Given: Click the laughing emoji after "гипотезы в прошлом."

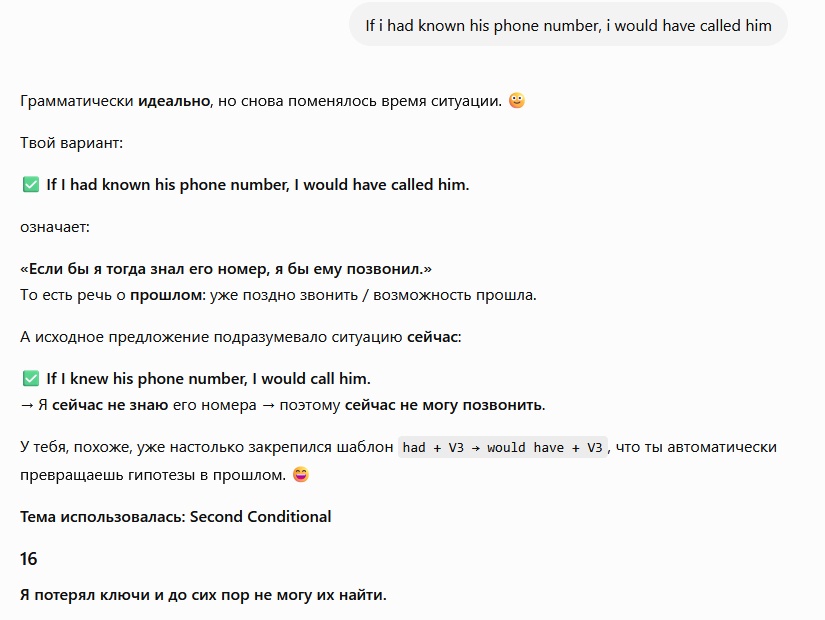Looking at the screenshot, I should [301, 474].
